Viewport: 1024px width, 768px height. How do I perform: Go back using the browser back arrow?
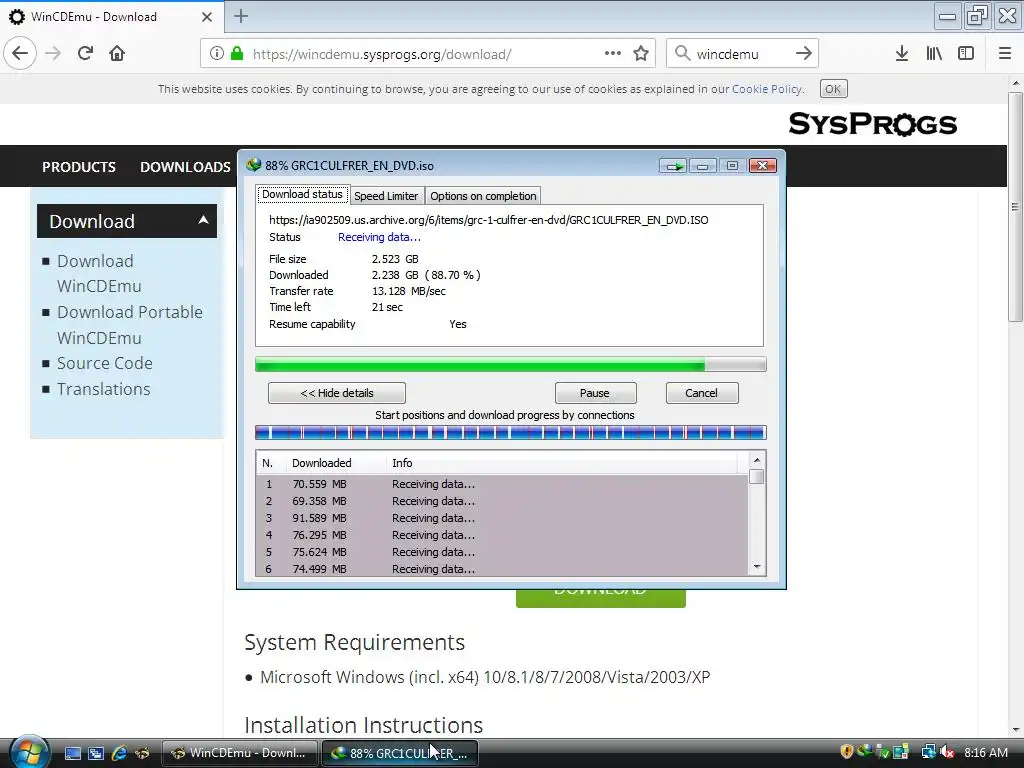(20, 53)
